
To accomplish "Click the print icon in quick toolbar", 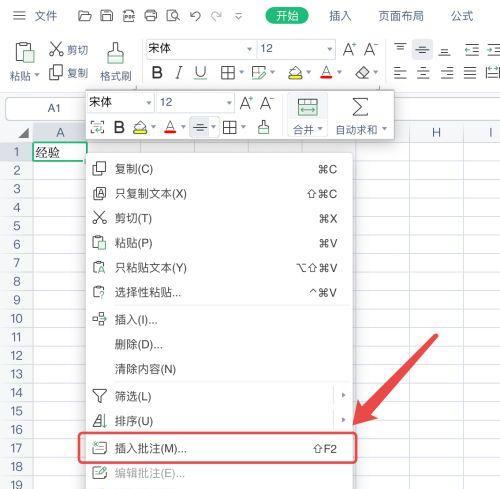I will [151, 16].
